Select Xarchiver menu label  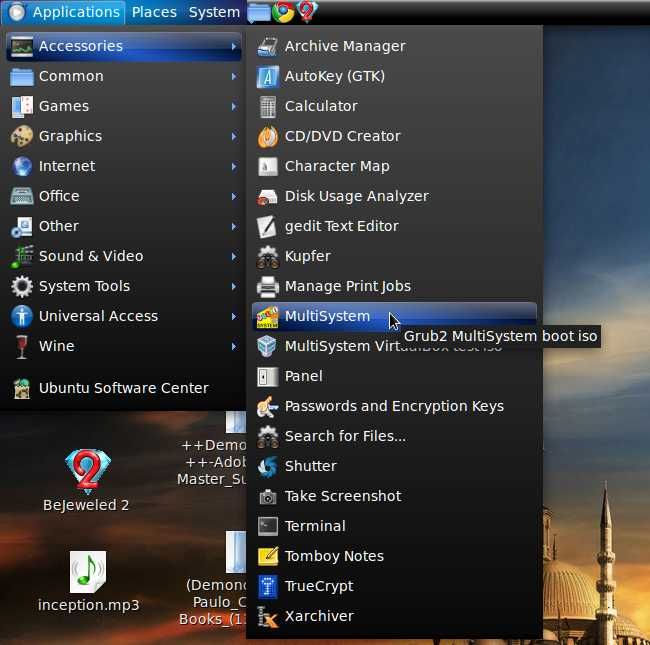coord(319,617)
